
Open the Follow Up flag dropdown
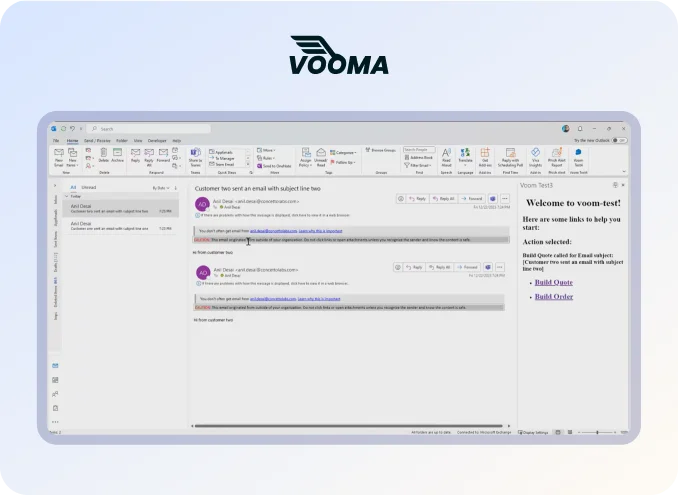343,162
